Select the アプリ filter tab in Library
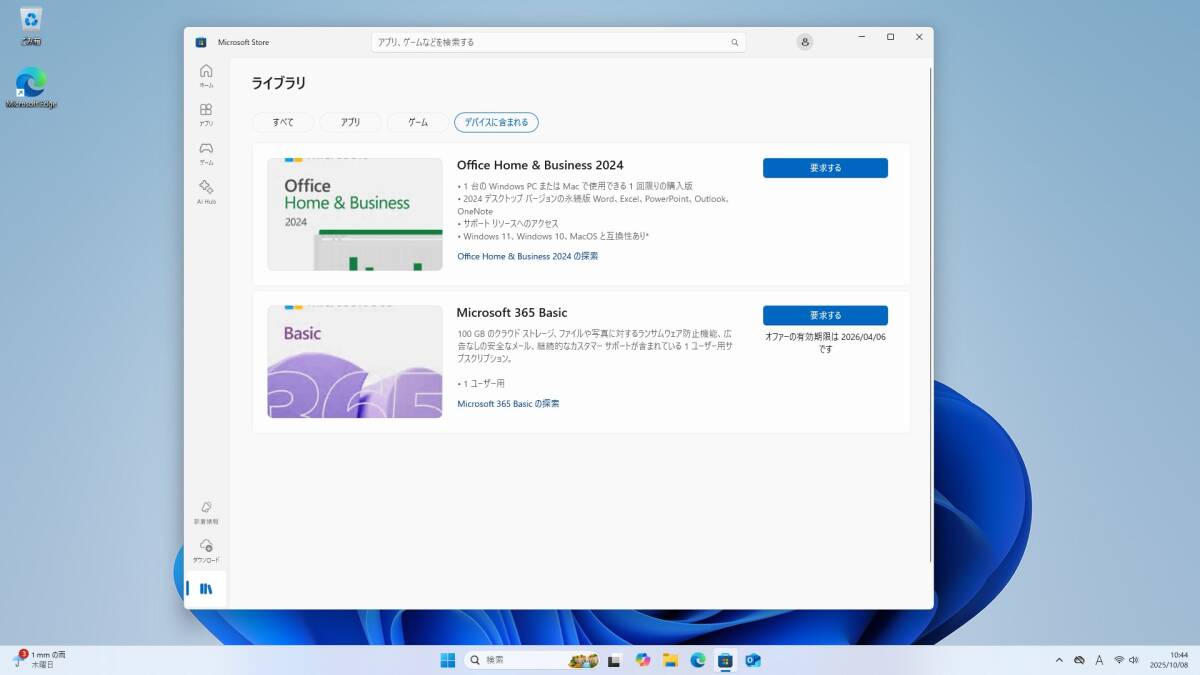 point(350,122)
